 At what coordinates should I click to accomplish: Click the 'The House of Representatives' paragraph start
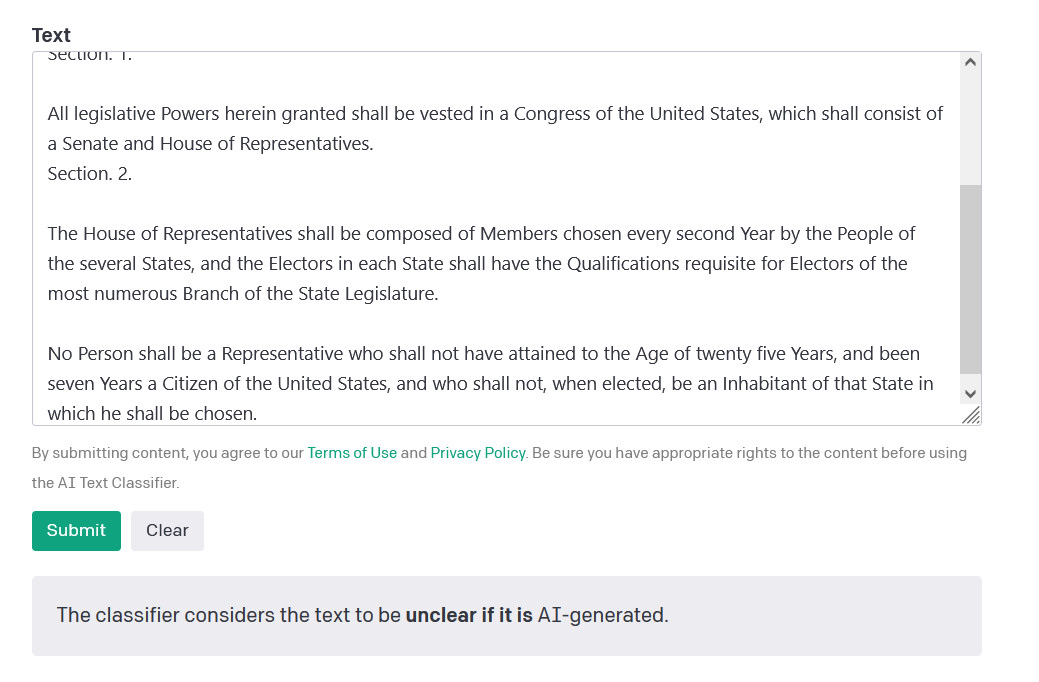[x=50, y=234]
